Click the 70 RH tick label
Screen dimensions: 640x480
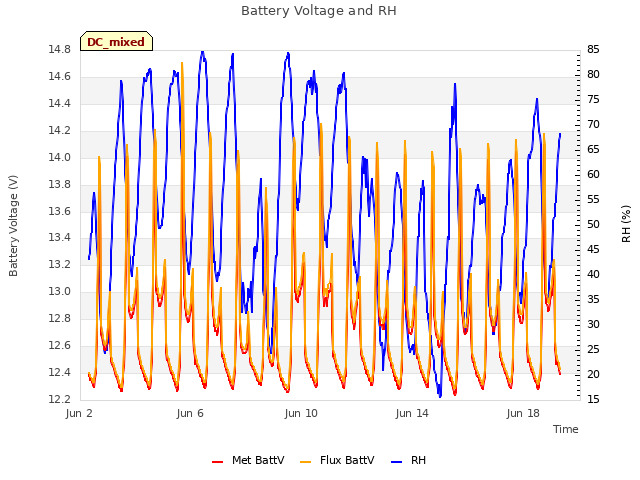click(593, 124)
